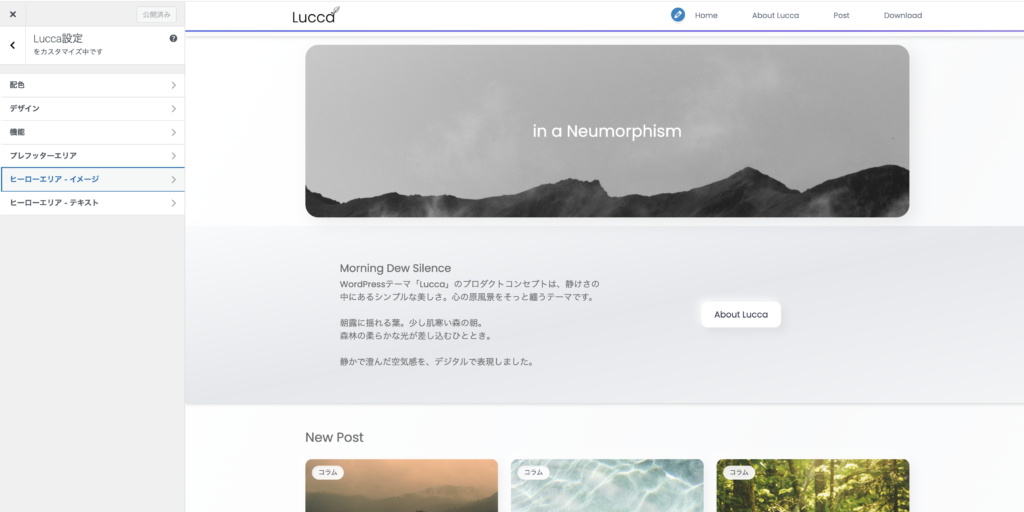The height and width of the screenshot is (512, 1024).
Task: Close the customizer with the X icon
Action: pyautogui.click(x=12, y=14)
